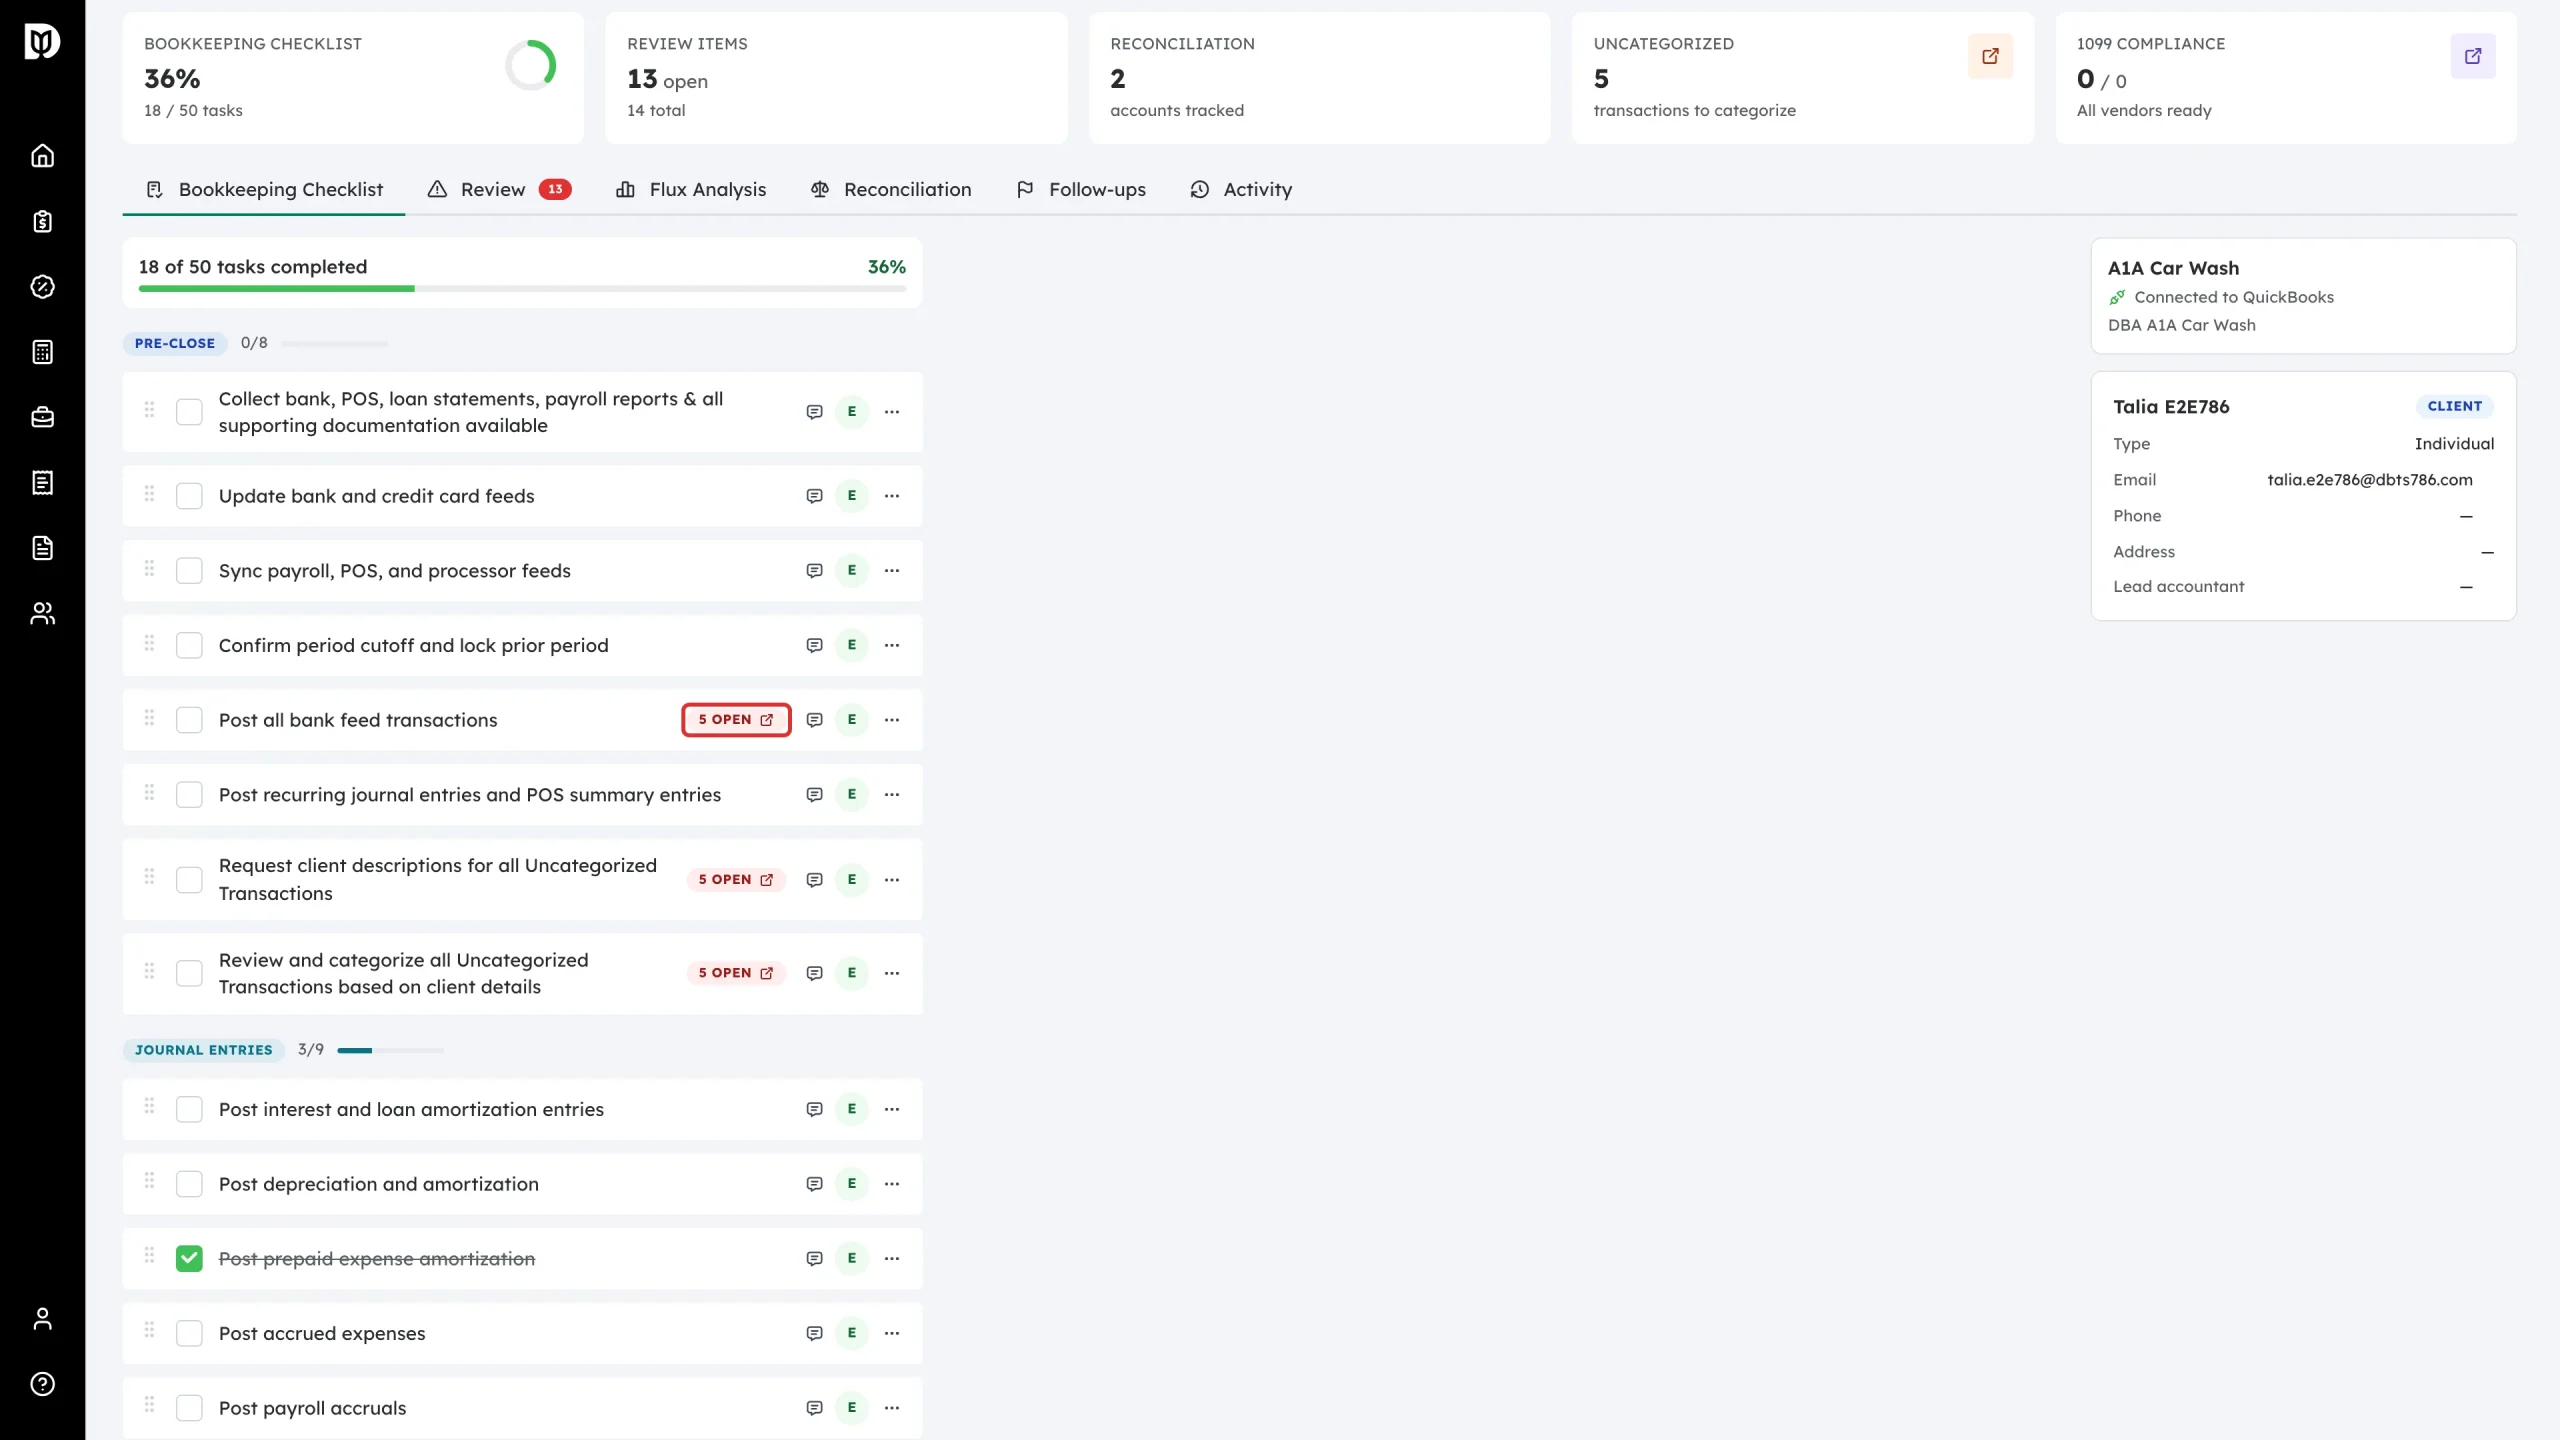Screen dimensions: 2560x1440
Task: Switch to the Flux Analysis tab
Action: pyautogui.click(x=691, y=190)
